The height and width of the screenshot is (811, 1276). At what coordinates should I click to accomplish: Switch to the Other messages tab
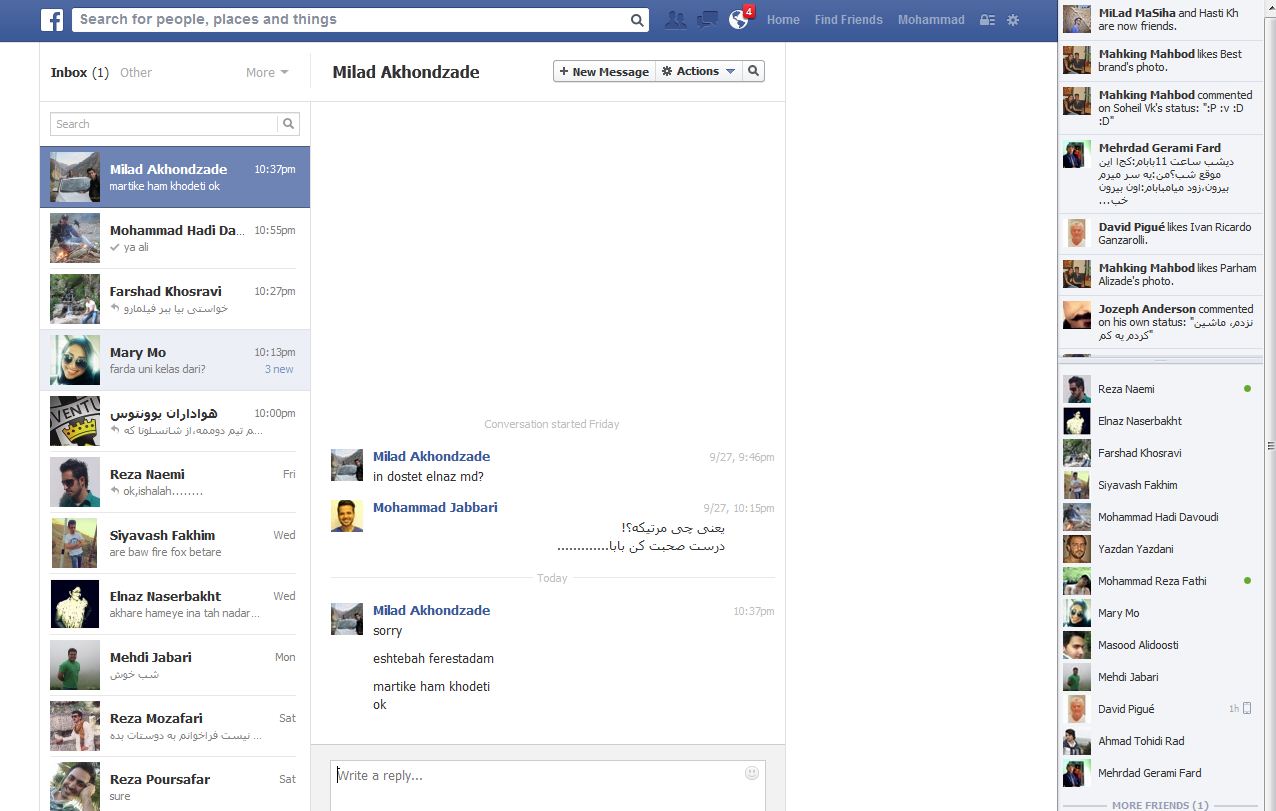(x=136, y=72)
